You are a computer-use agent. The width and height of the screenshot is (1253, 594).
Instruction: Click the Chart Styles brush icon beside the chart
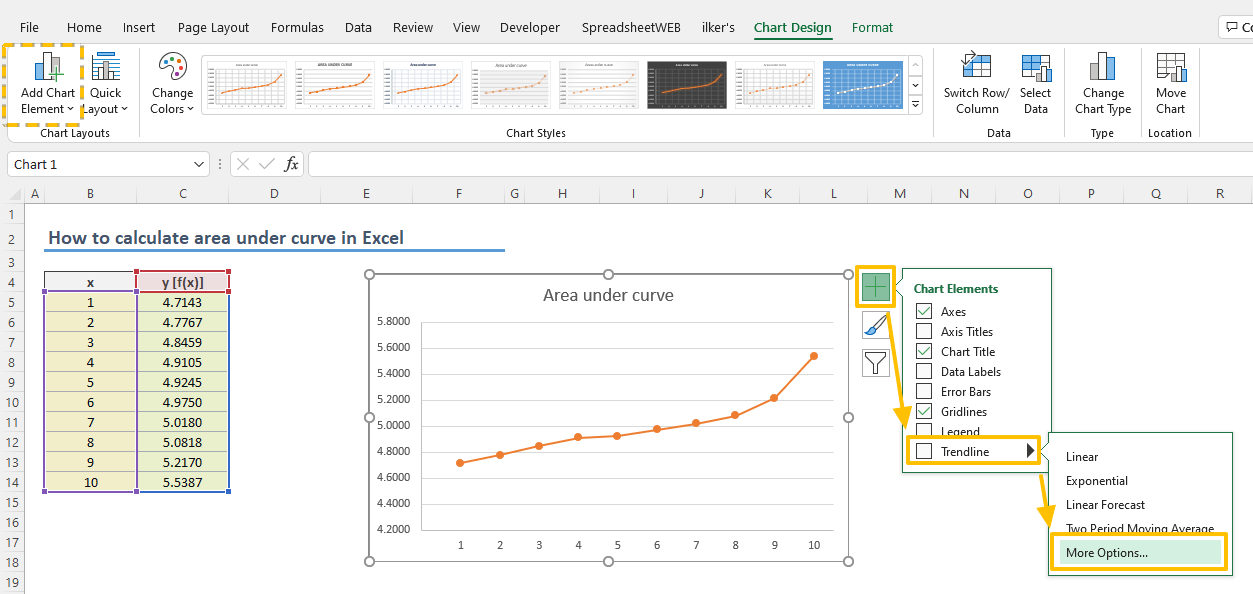[875, 324]
